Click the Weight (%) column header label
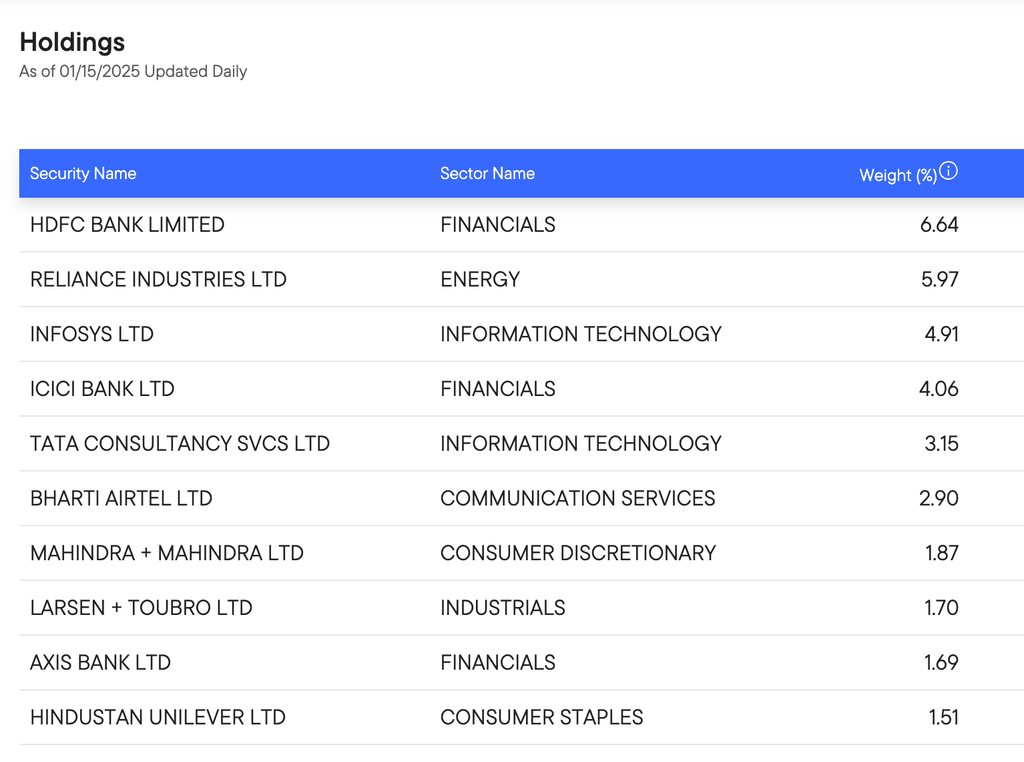Viewport: 1024px width, 762px height. pos(897,175)
